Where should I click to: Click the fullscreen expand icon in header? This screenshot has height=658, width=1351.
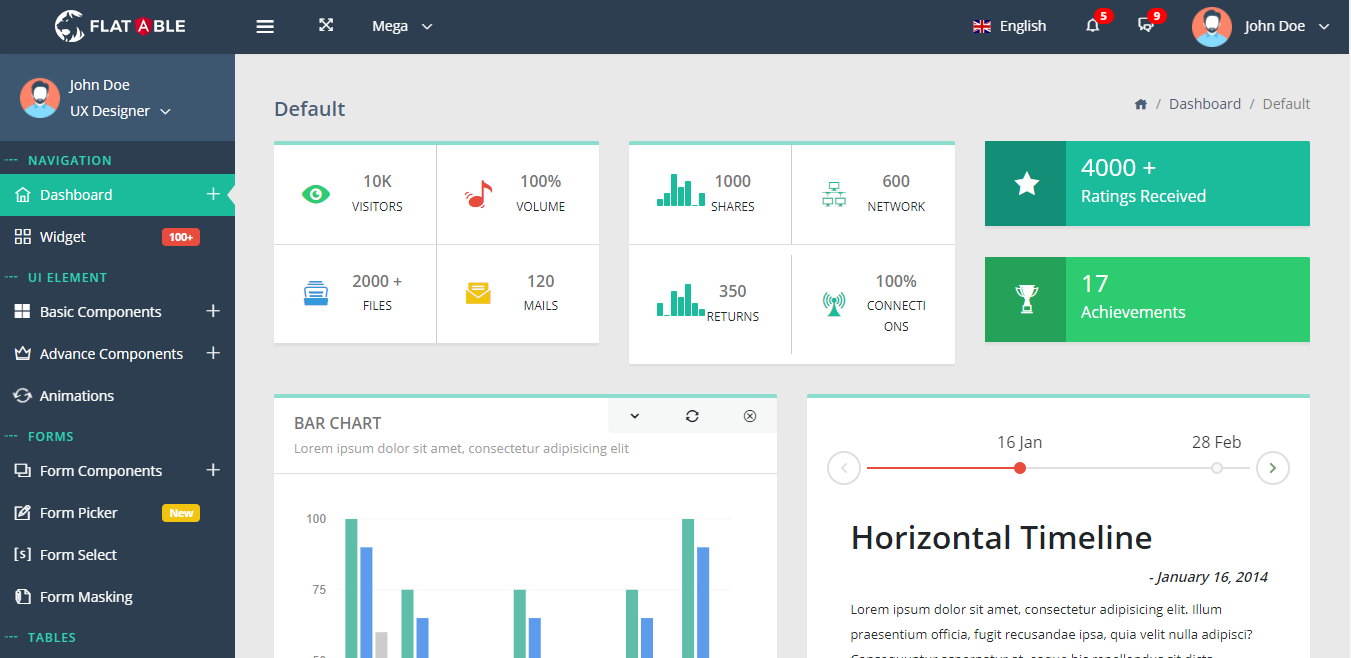pos(326,25)
